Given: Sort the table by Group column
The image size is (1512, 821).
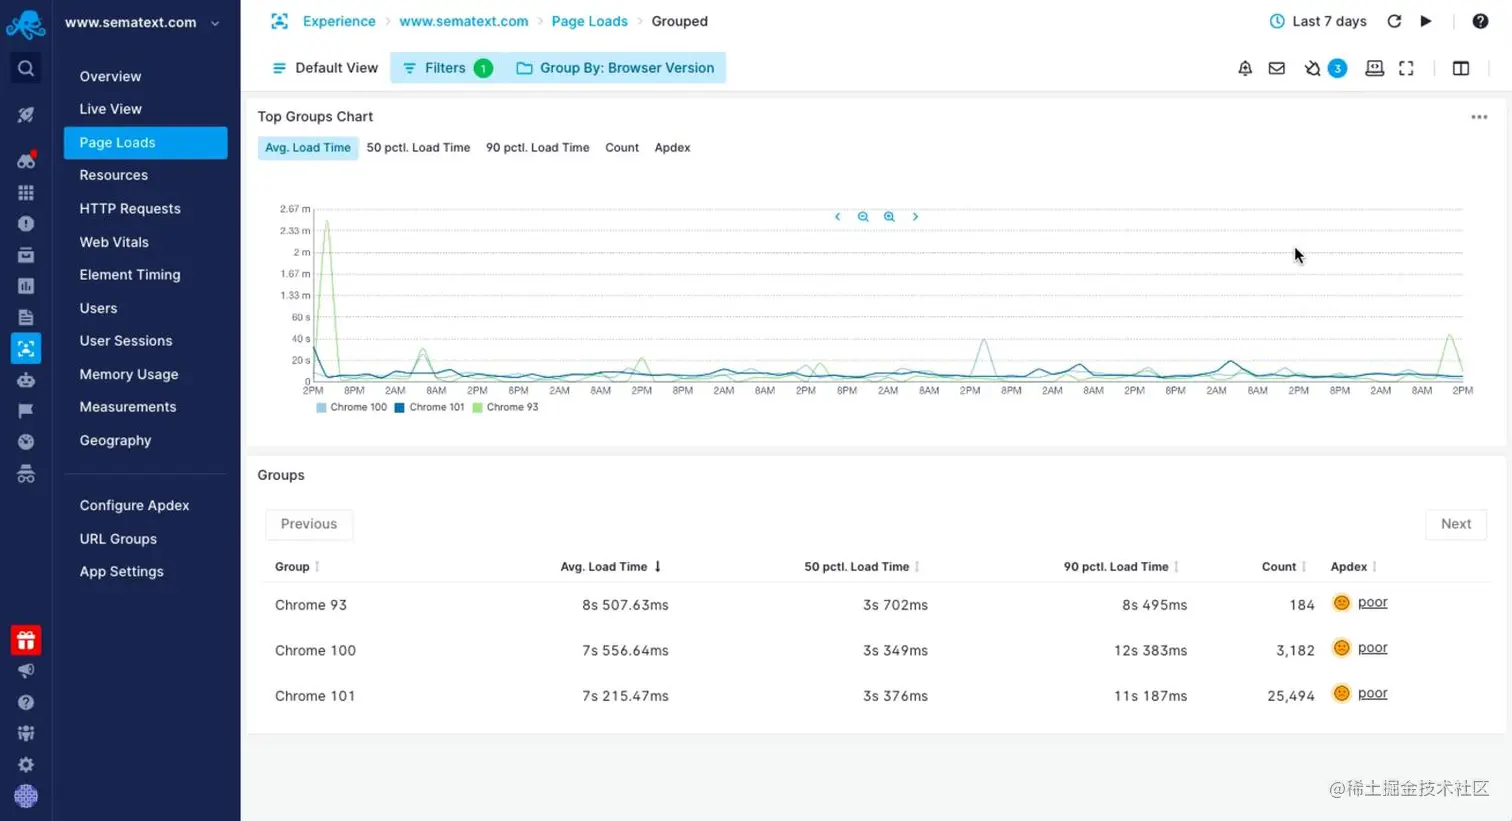Looking at the screenshot, I should click(x=297, y=567).
